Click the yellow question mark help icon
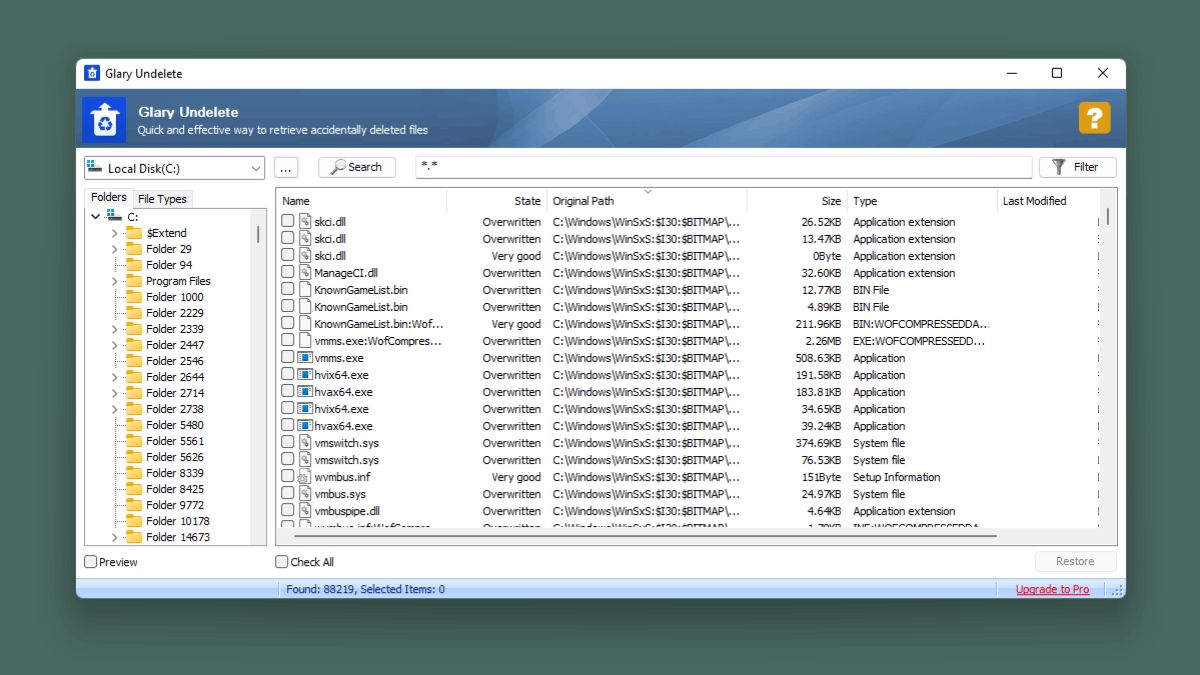The width and height of the screenshot is (1200, 675). 1094,118
